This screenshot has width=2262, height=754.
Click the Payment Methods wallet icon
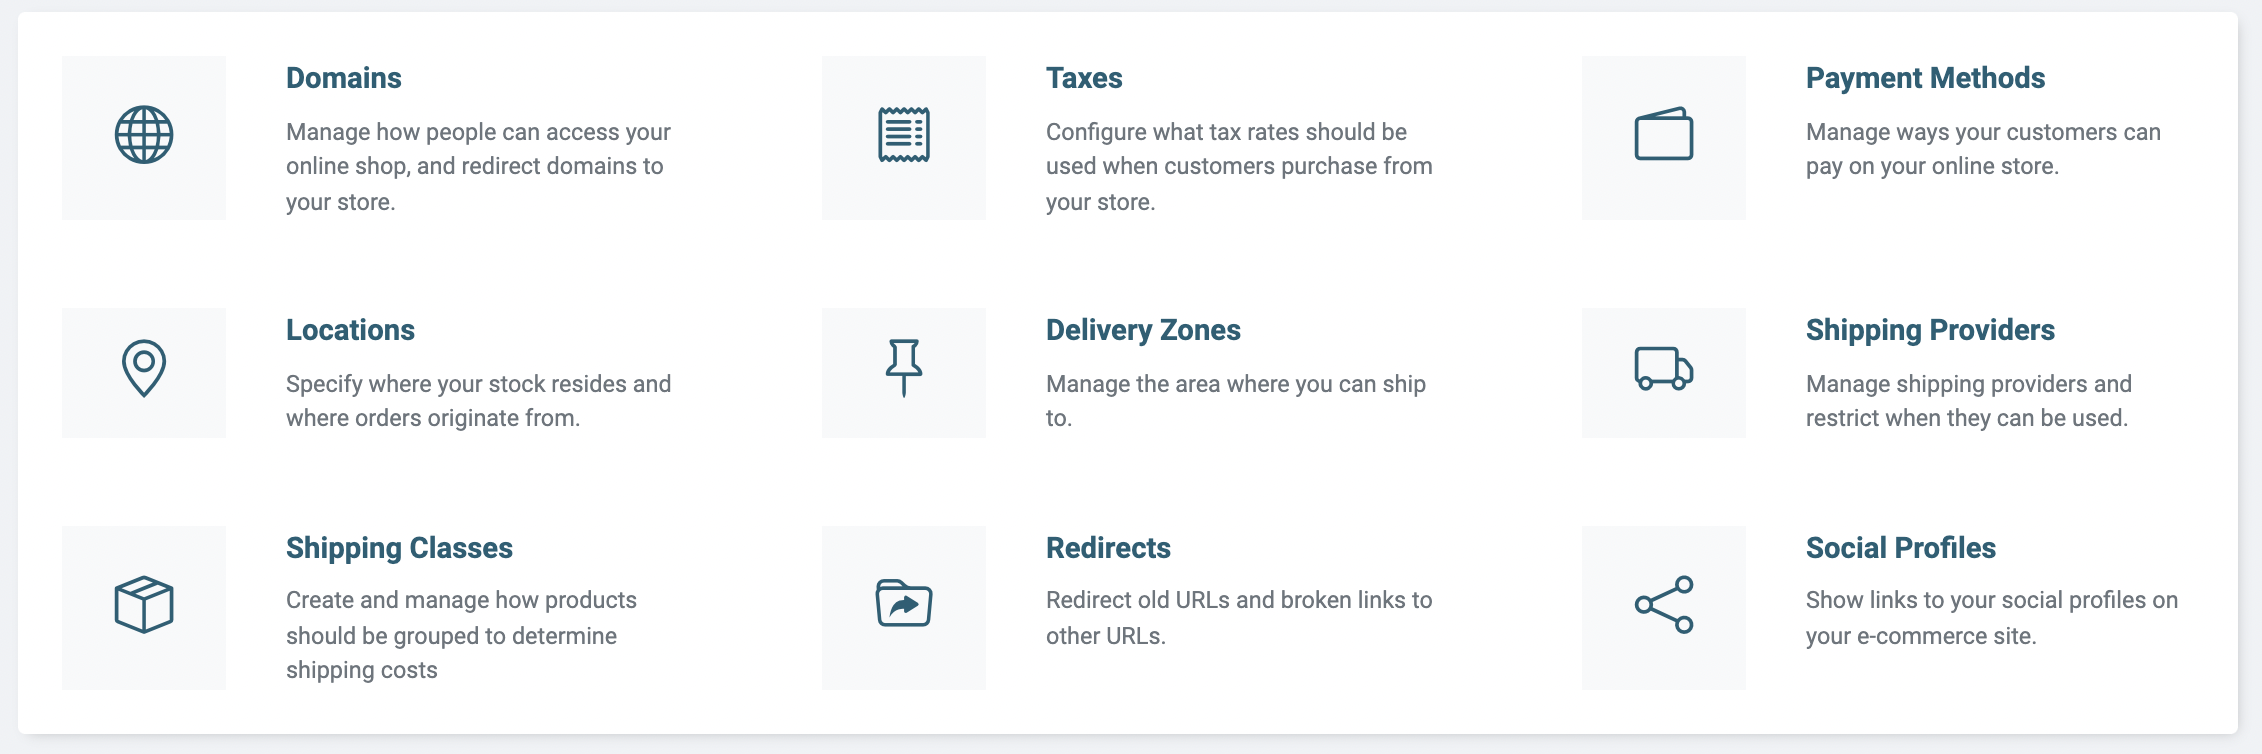[1664, 134]
